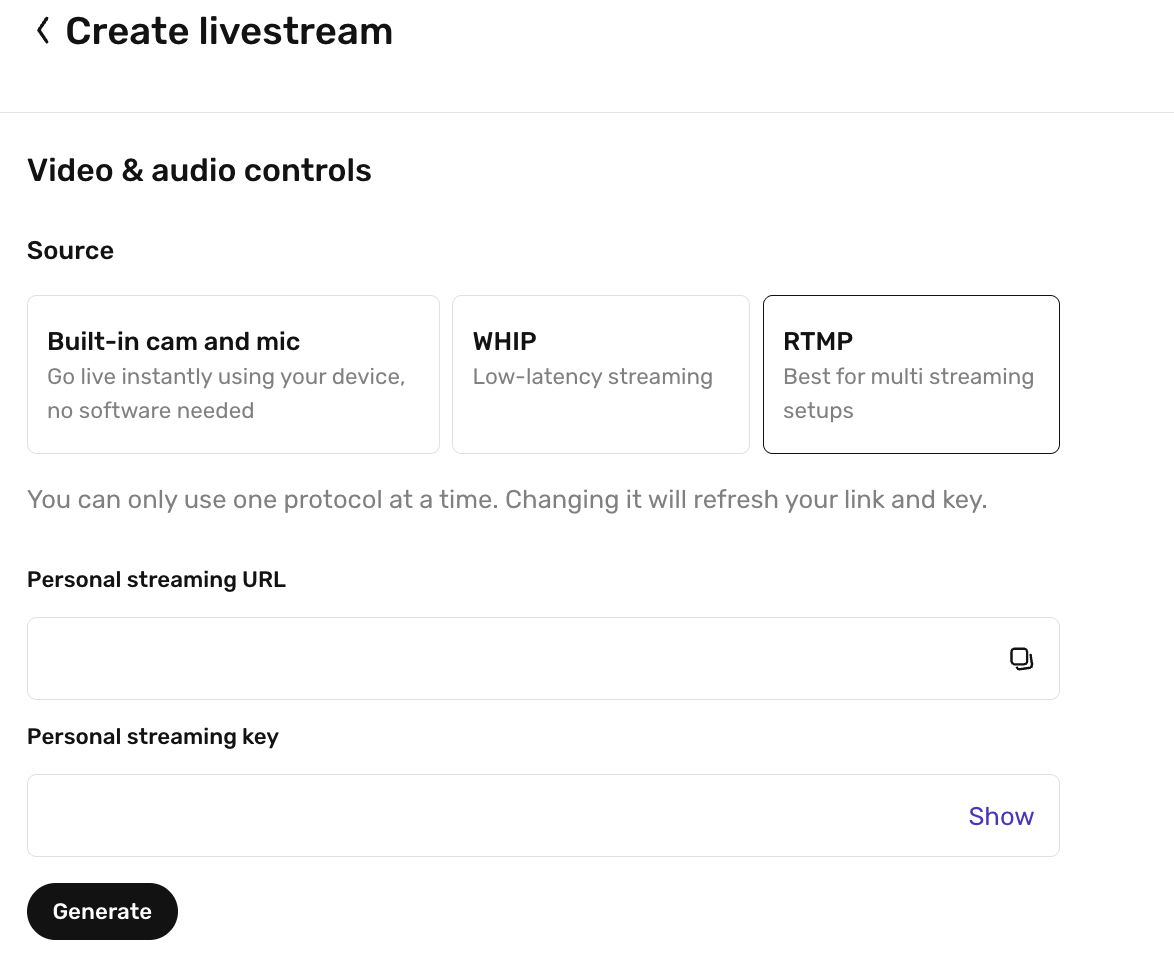1174x956 pixels.
Task: Click the Video & audio controls heading
Action: 199,171
